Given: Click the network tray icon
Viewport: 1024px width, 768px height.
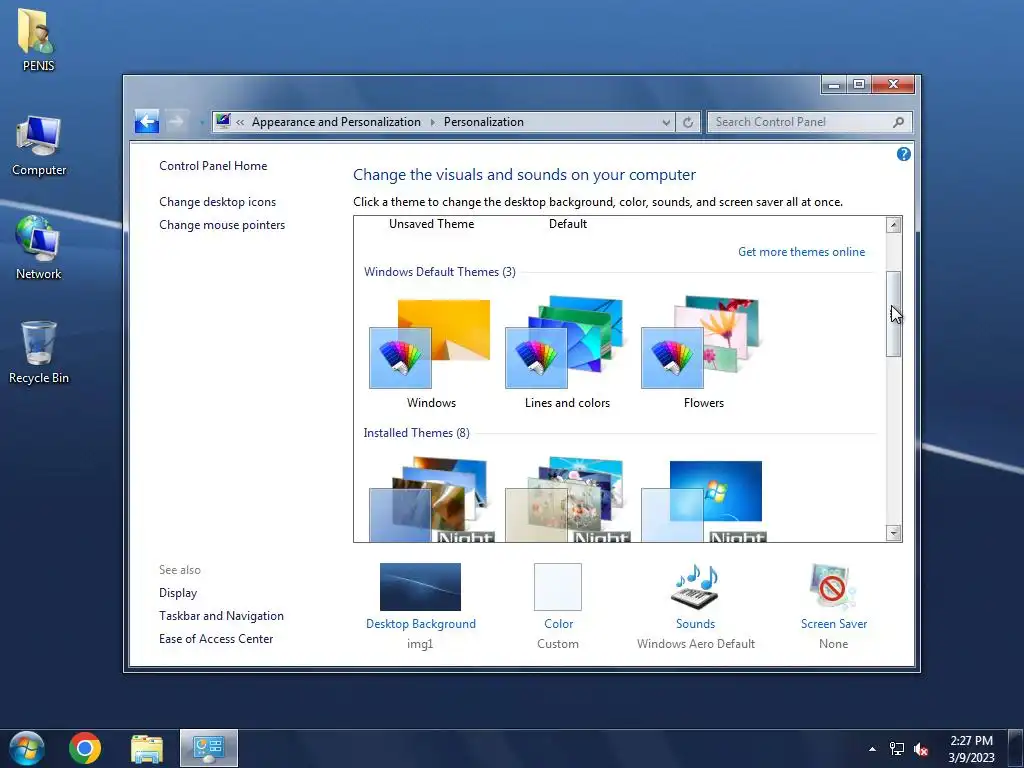Looking at the screenshot, I should pos(897,749).
